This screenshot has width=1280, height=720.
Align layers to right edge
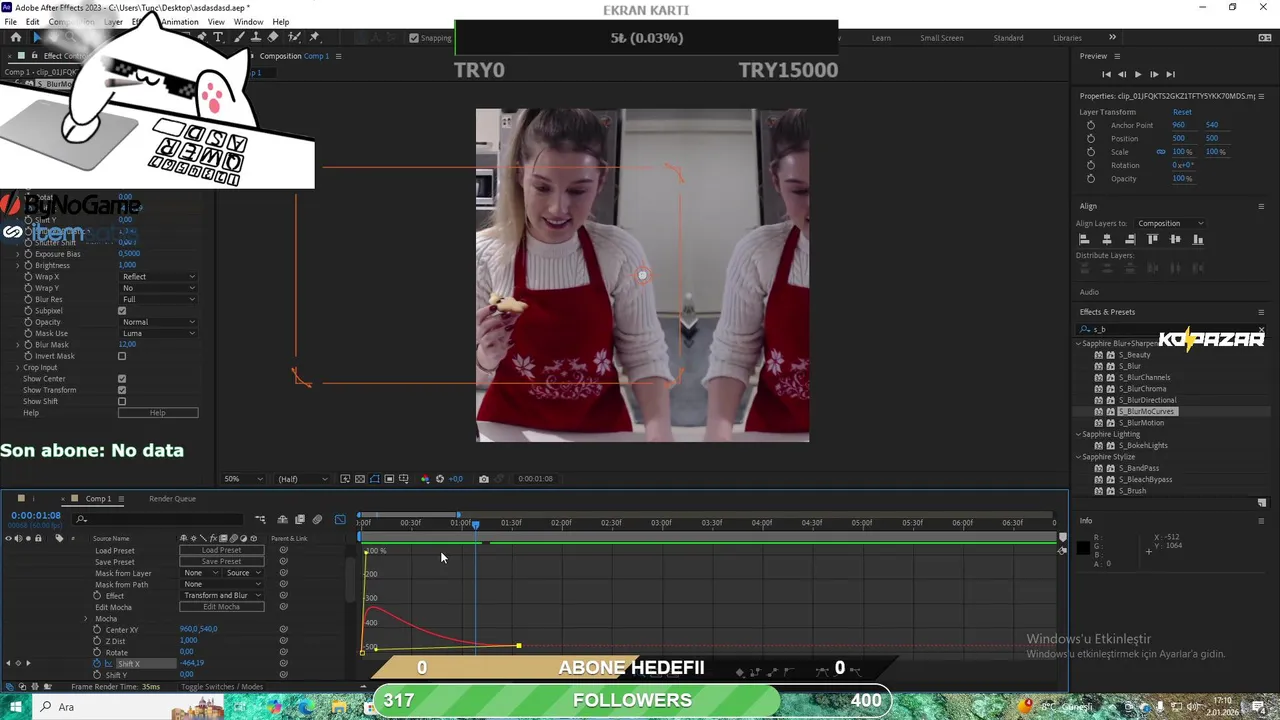(1130, 239)
